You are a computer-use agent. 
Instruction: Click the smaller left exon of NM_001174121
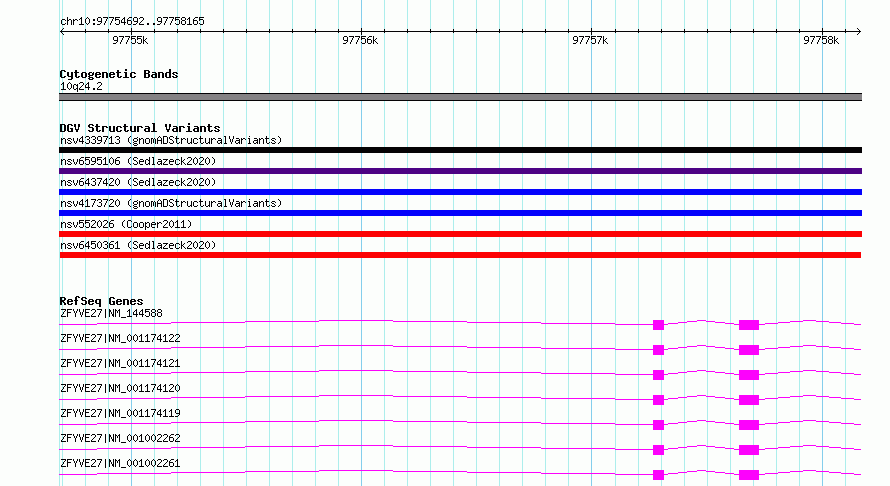coord(658,375)
